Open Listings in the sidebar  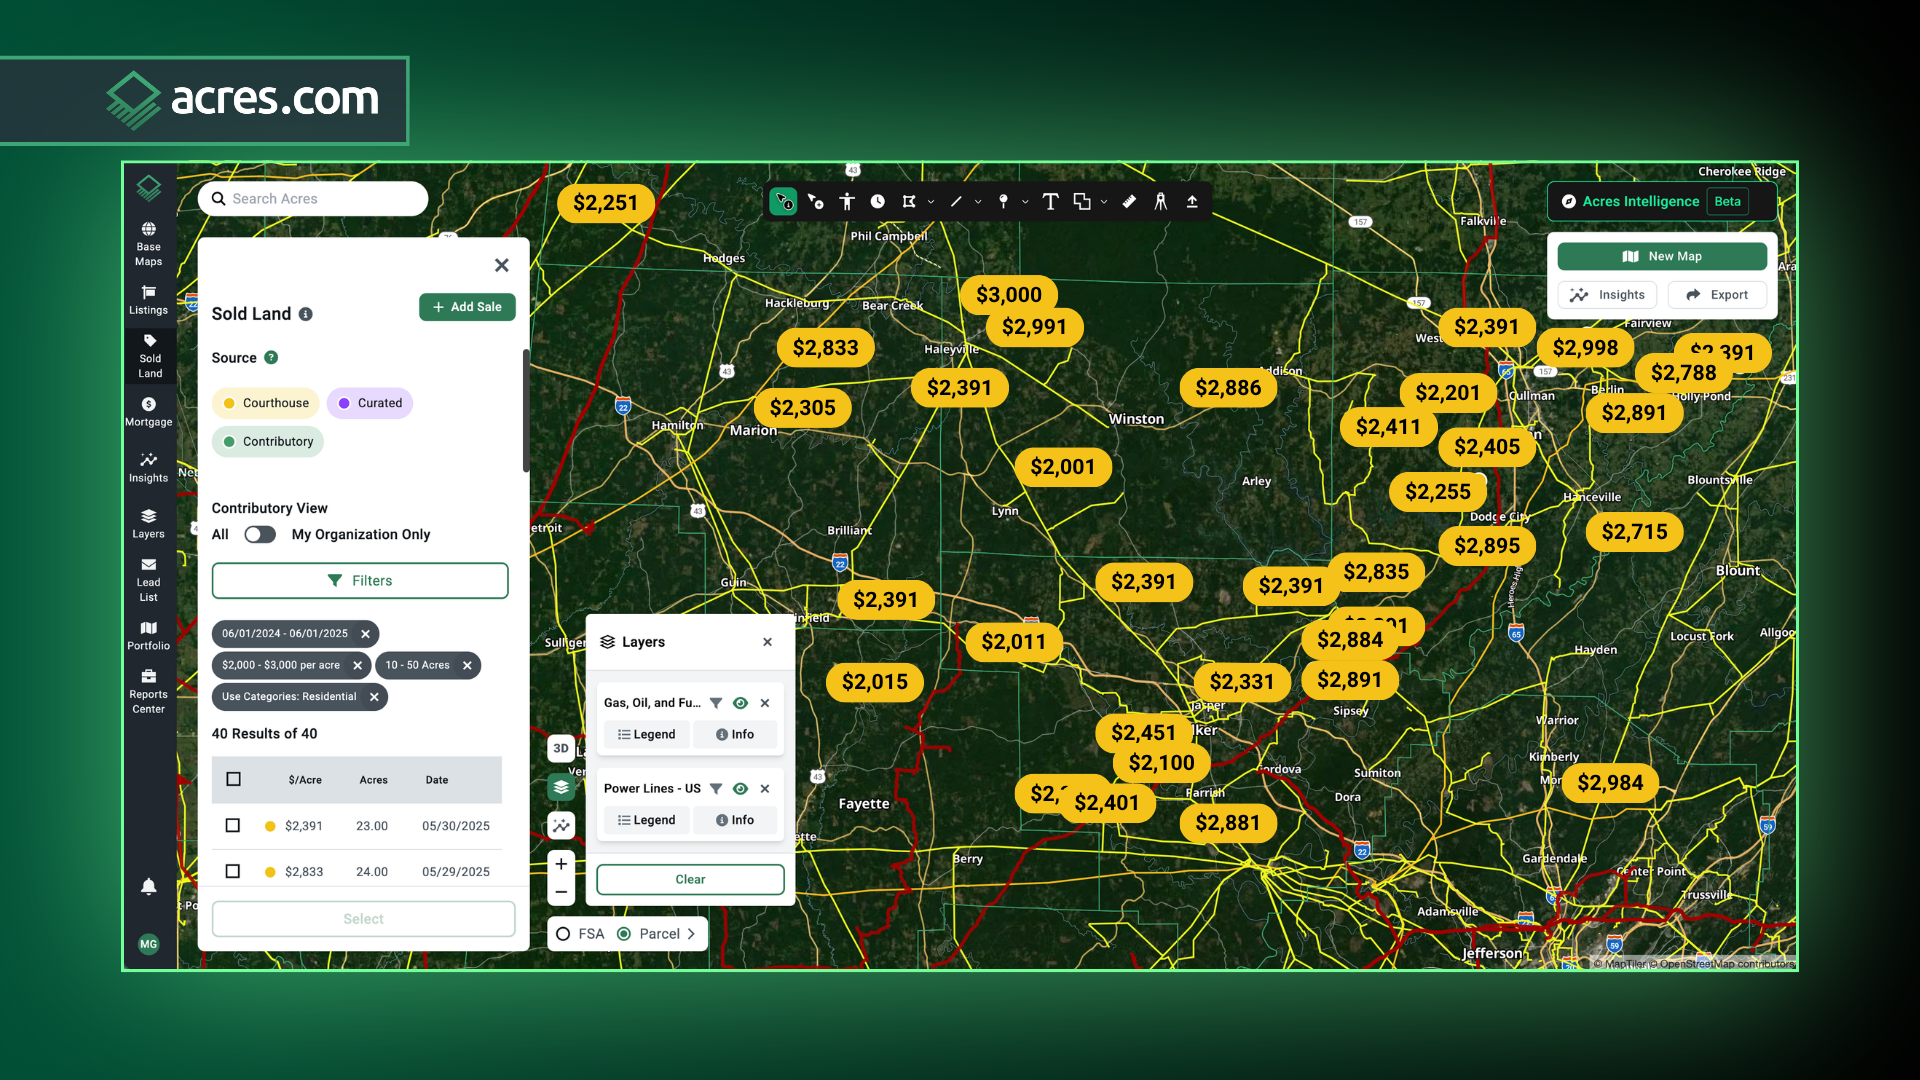[148, 300]
